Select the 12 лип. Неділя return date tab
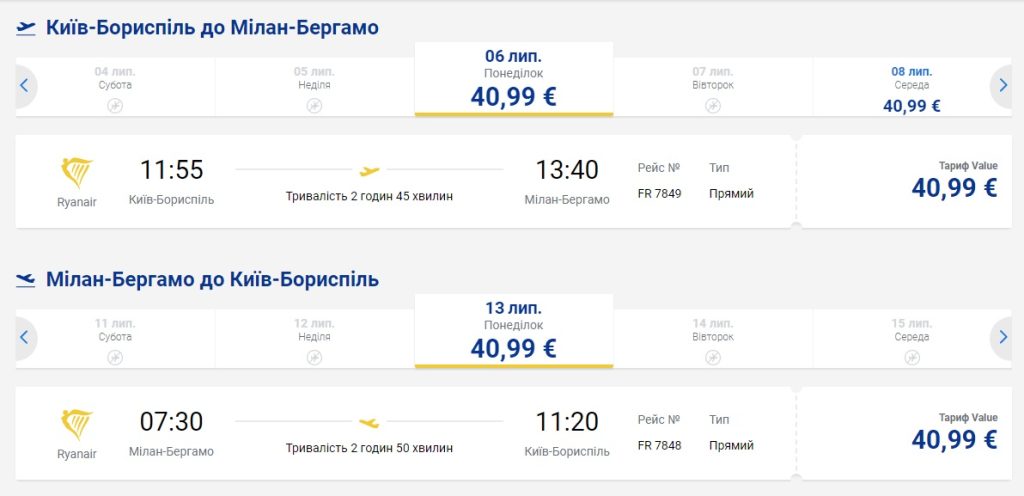Image resolution: width=1024 pixels, height=496 pixels. [x=314, y=340]
